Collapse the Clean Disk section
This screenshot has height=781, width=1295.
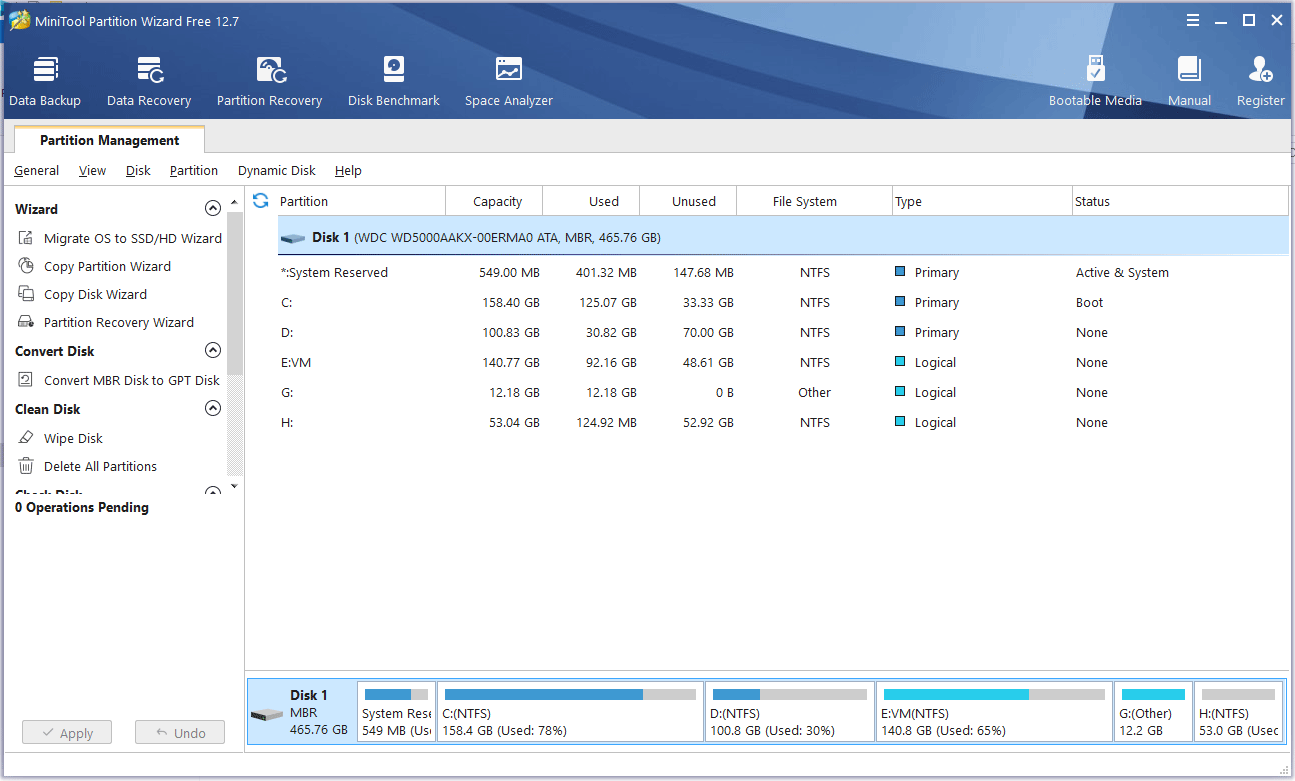click(x=212, y=409)
